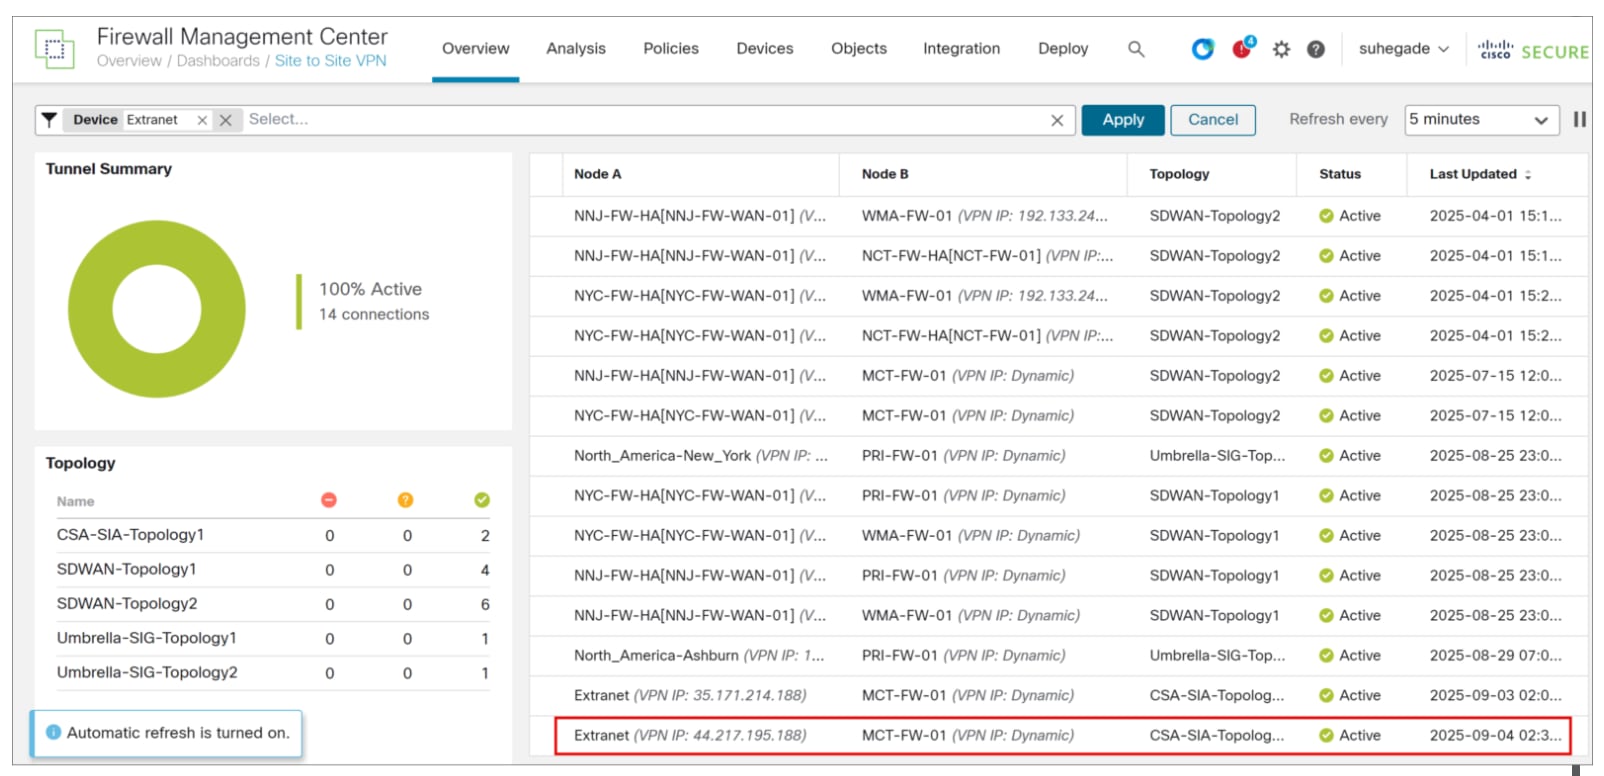The width and height of the screenshot is (1604, 776).
Task: Click the Status column header
Action: (x=1340, y=174)
